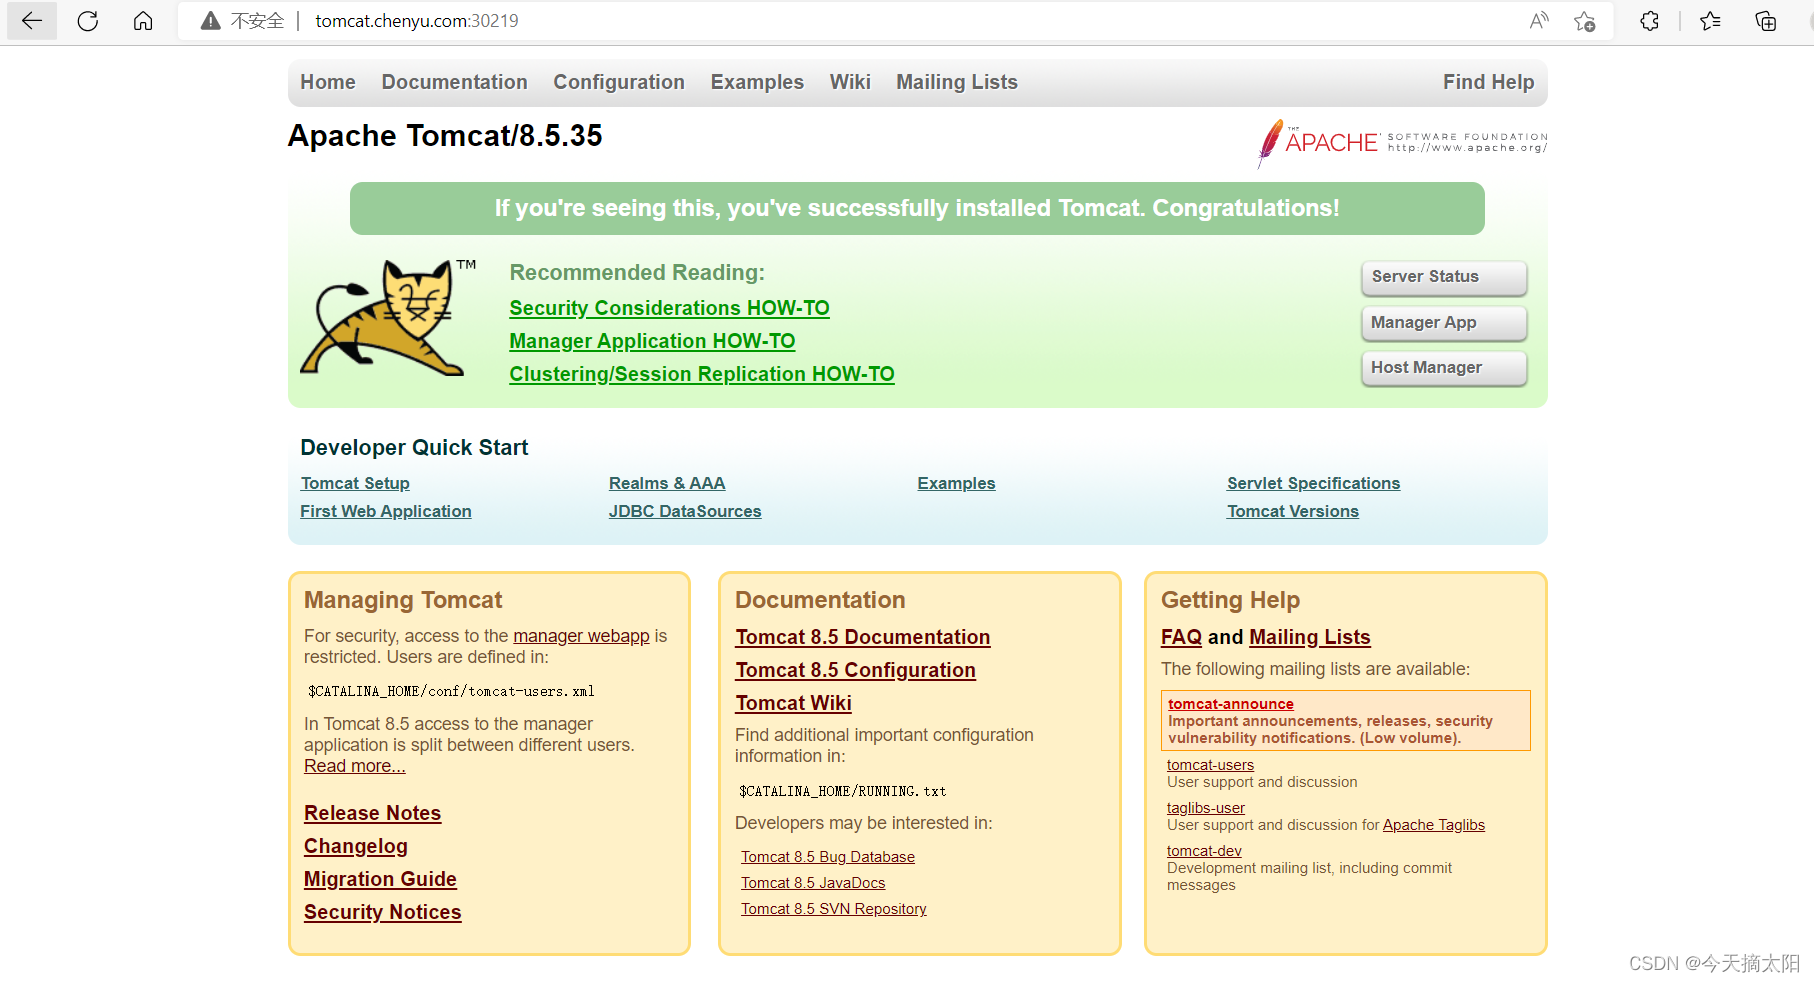The height and width of the screenshot is (982, 1814).
Task: Open the JDBC DataSources link
Action: 685,511
